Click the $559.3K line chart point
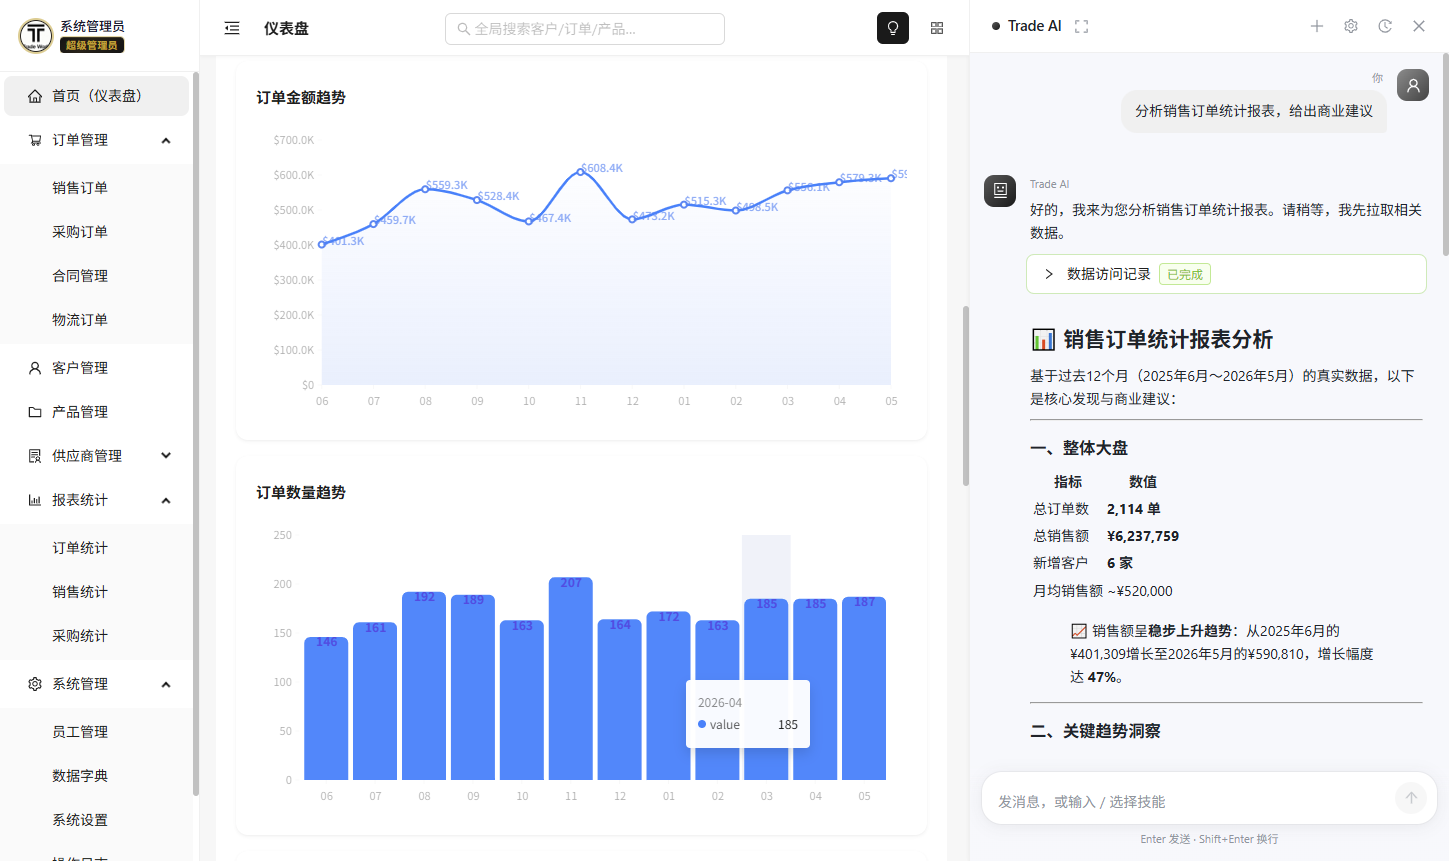Screen dimensions: 1449x861 pyautogui.click(x=425, y=189)
